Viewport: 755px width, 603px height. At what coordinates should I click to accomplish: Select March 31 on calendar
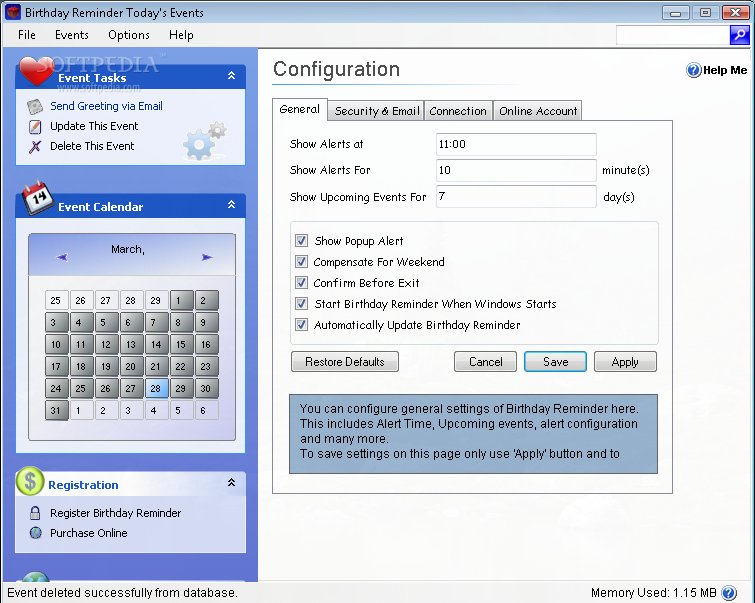click(x=56, y=411)
